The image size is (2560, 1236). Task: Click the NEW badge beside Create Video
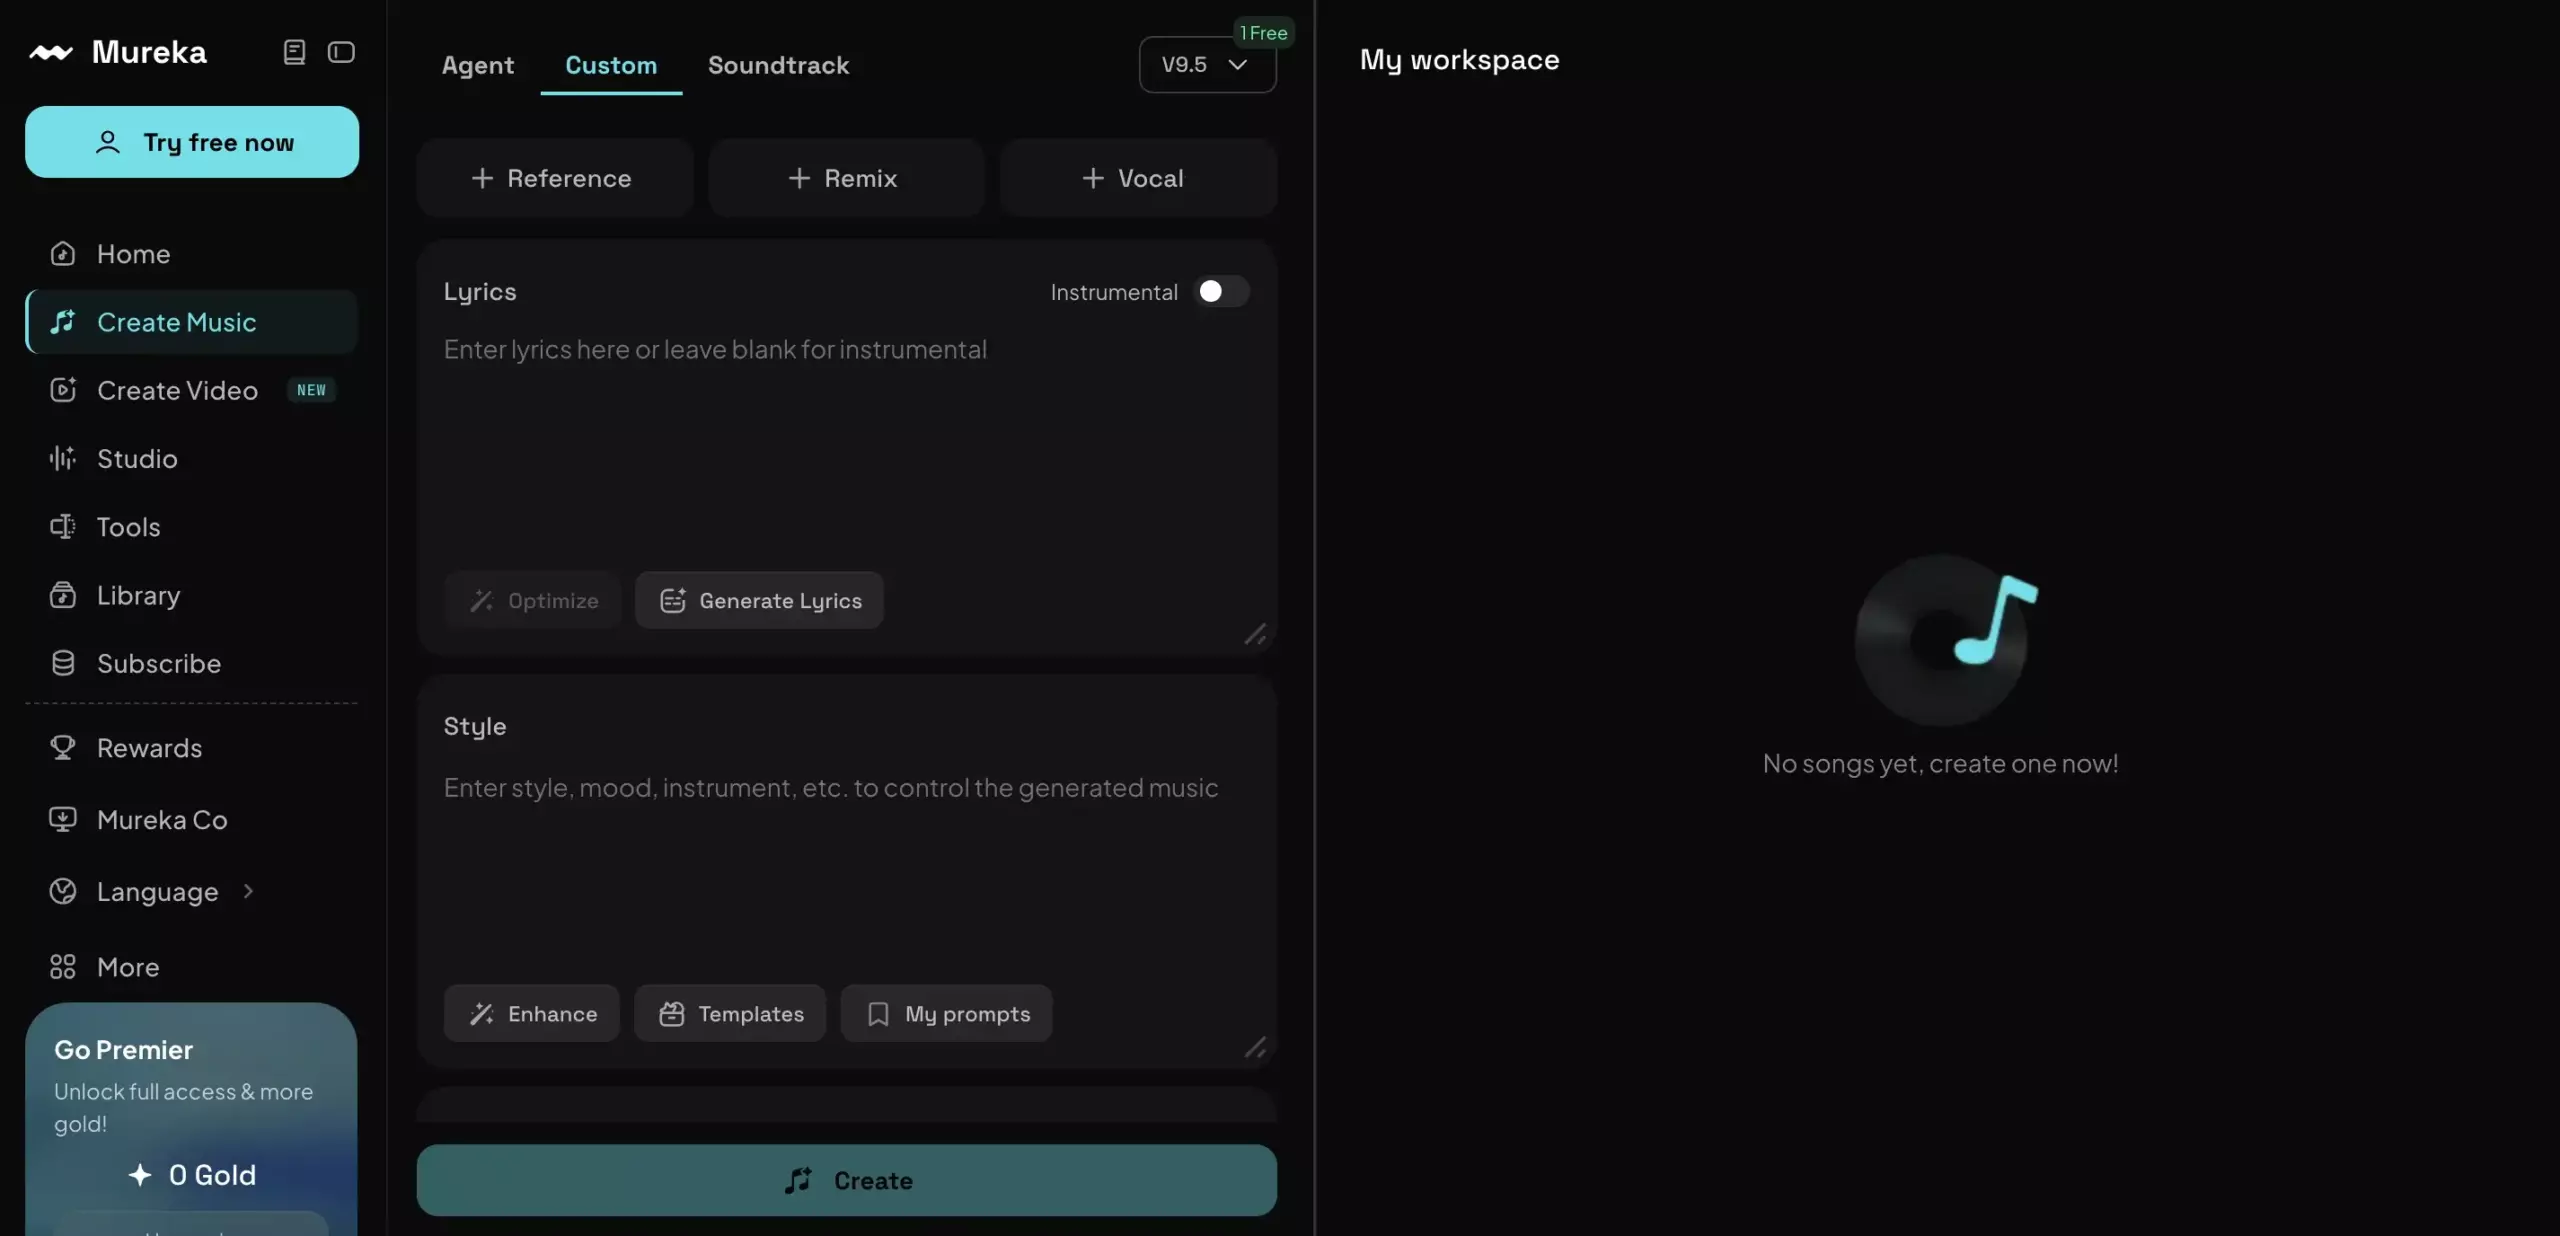pos(311,390)
